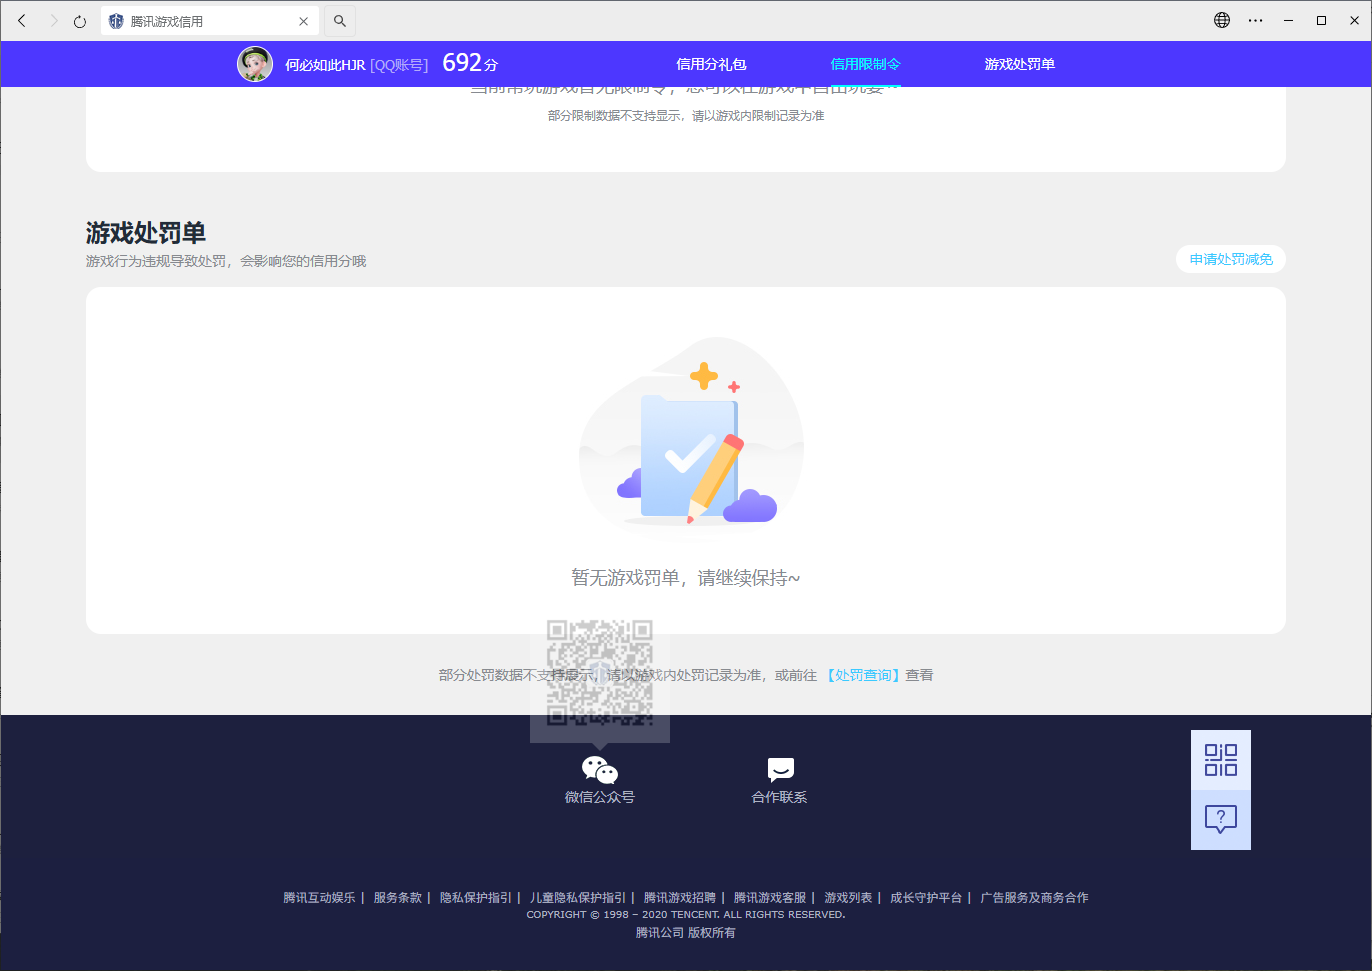Reload the page with refresh icon
This screenshot has height=971, width=1372.
(80, 21)
